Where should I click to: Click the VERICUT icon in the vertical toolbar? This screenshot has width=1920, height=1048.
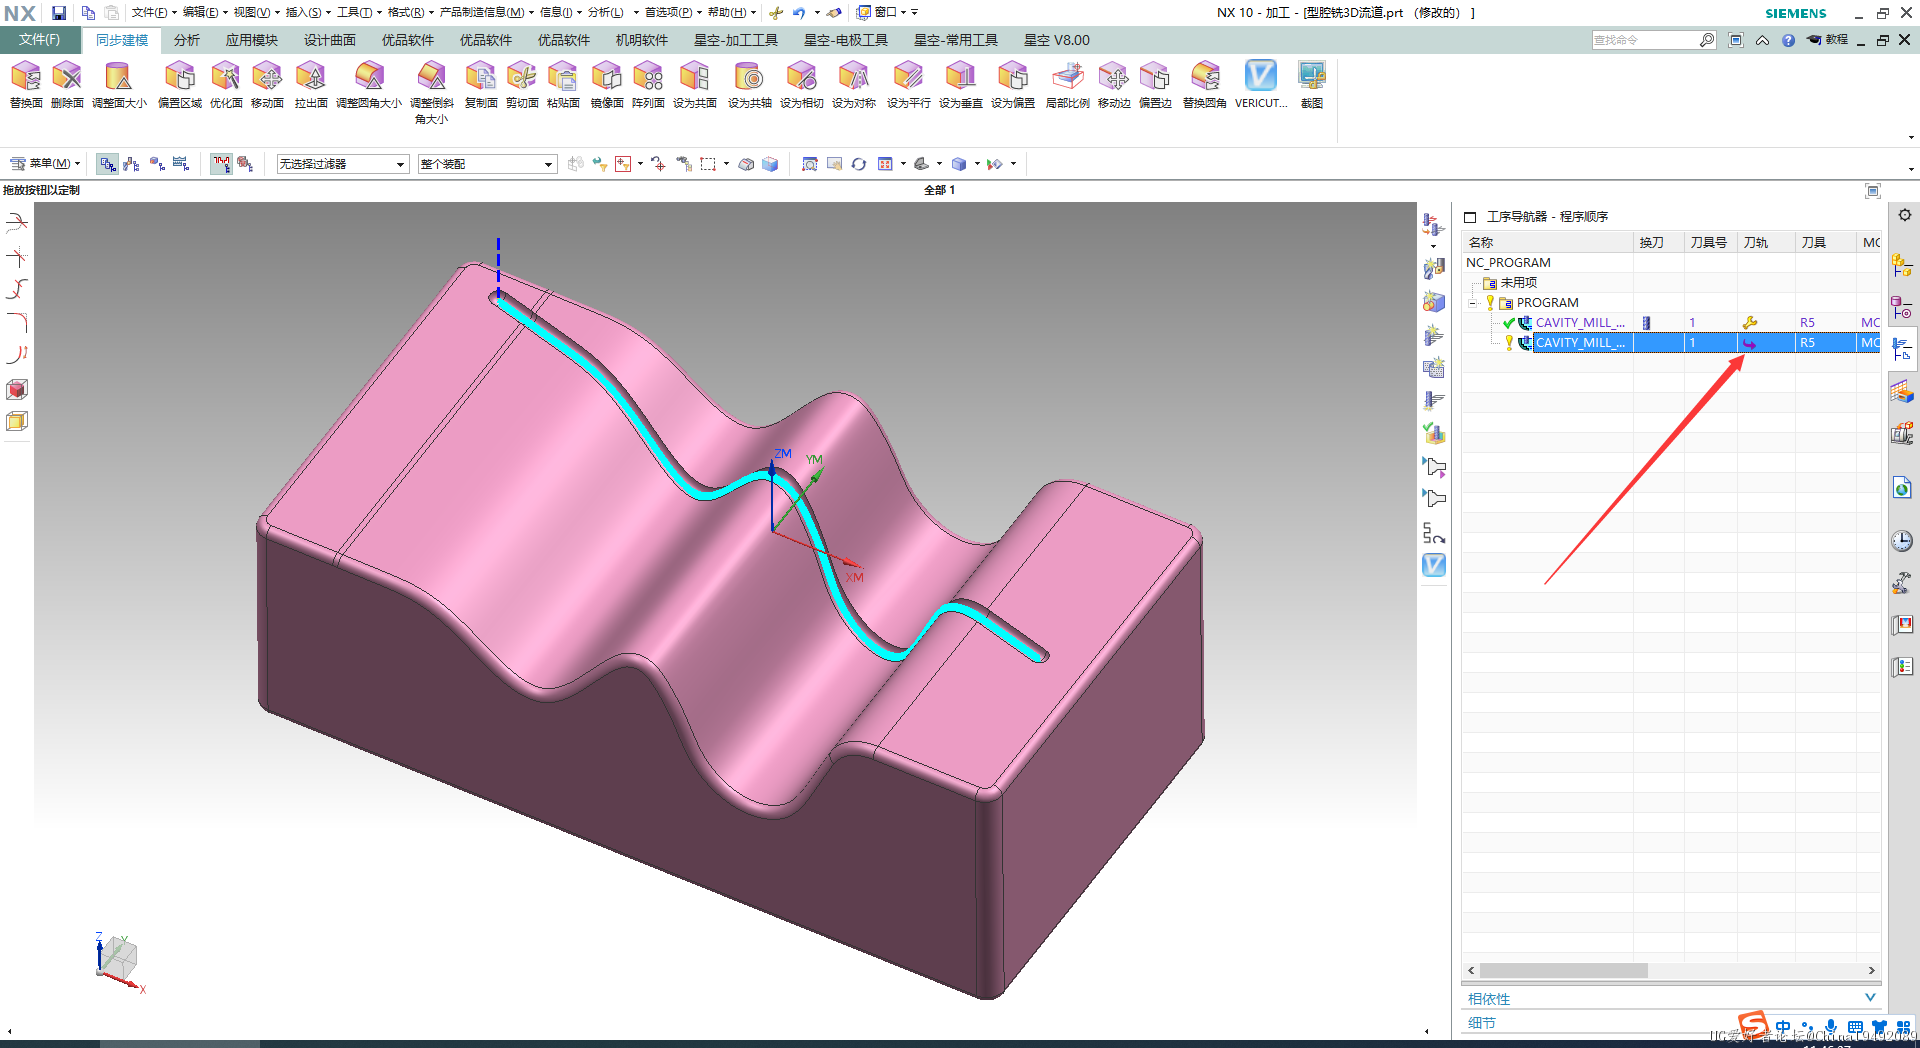[1434, 565]
